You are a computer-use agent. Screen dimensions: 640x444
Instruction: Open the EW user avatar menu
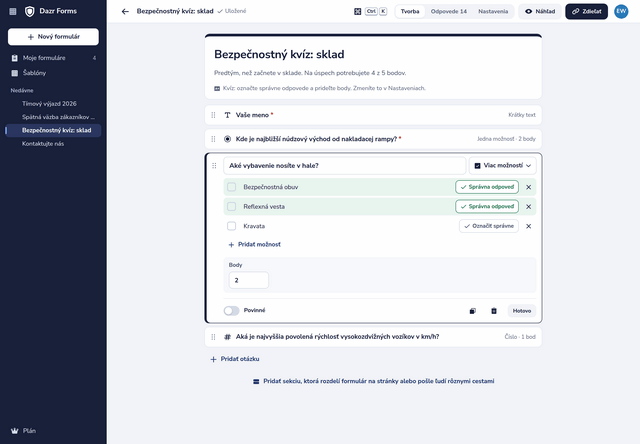click(621, 11)
